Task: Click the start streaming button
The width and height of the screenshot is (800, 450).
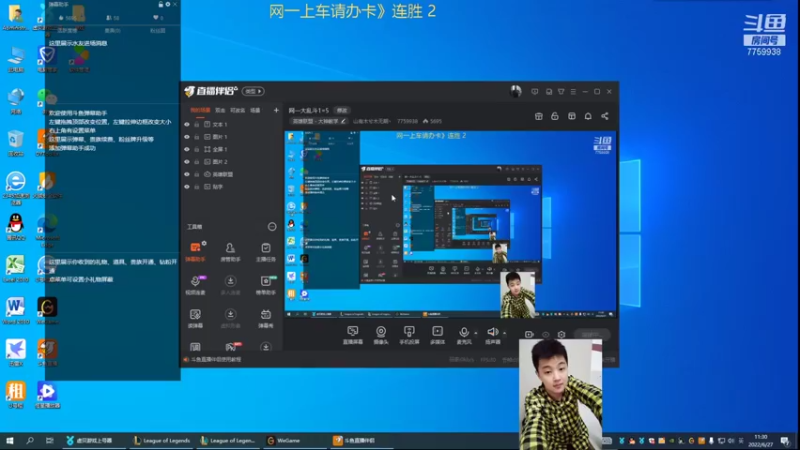Action: (x=592, y=335)
